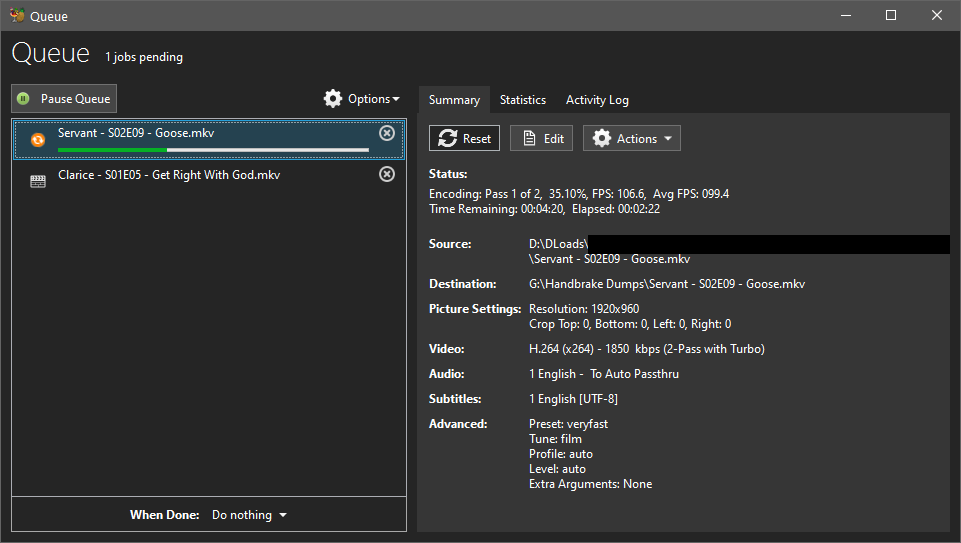This screenshot has height=543, width=961.
Task: Select the Servant - S02E09 - Goose.mkv job
Action: (209, 139)
